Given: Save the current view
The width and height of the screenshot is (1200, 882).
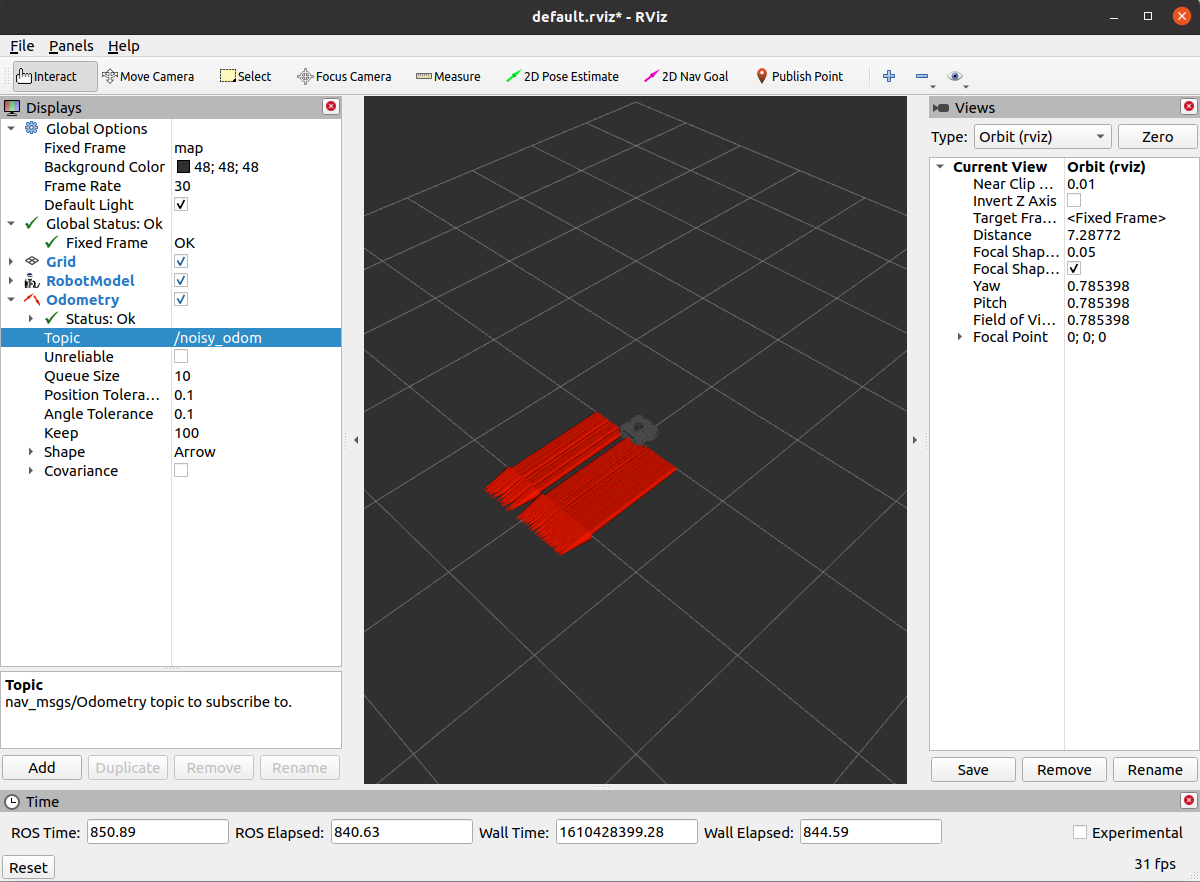Looking at the screenshot, I should (973, 769).
